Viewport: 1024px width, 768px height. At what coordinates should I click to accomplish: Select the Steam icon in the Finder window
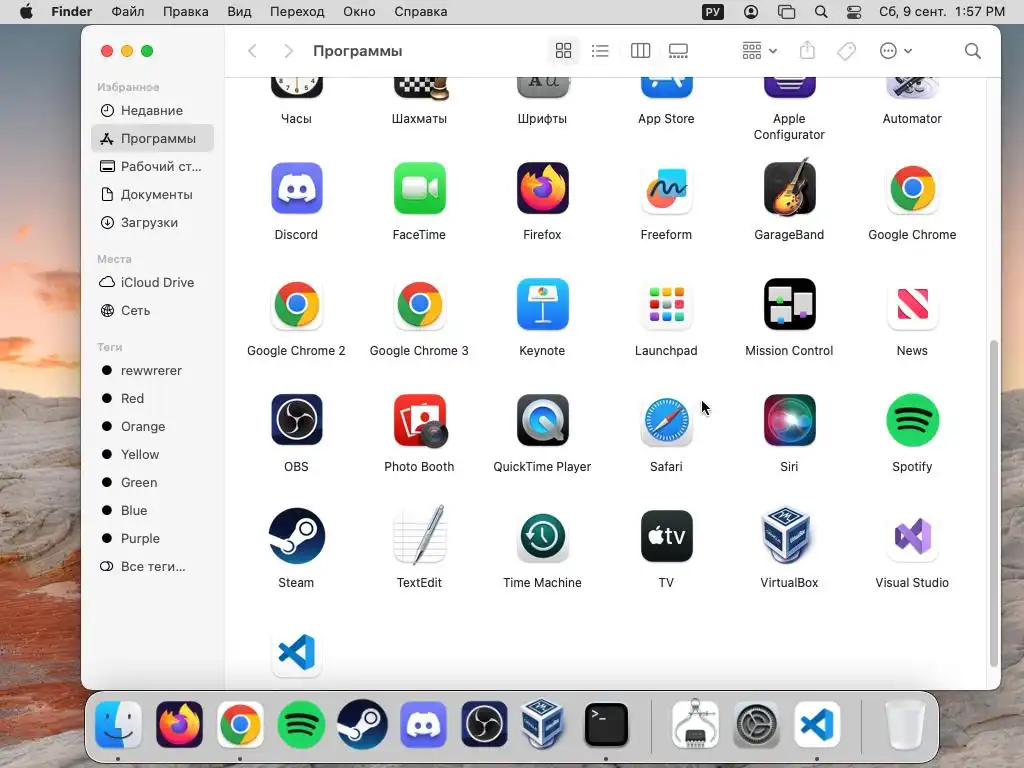296,536
